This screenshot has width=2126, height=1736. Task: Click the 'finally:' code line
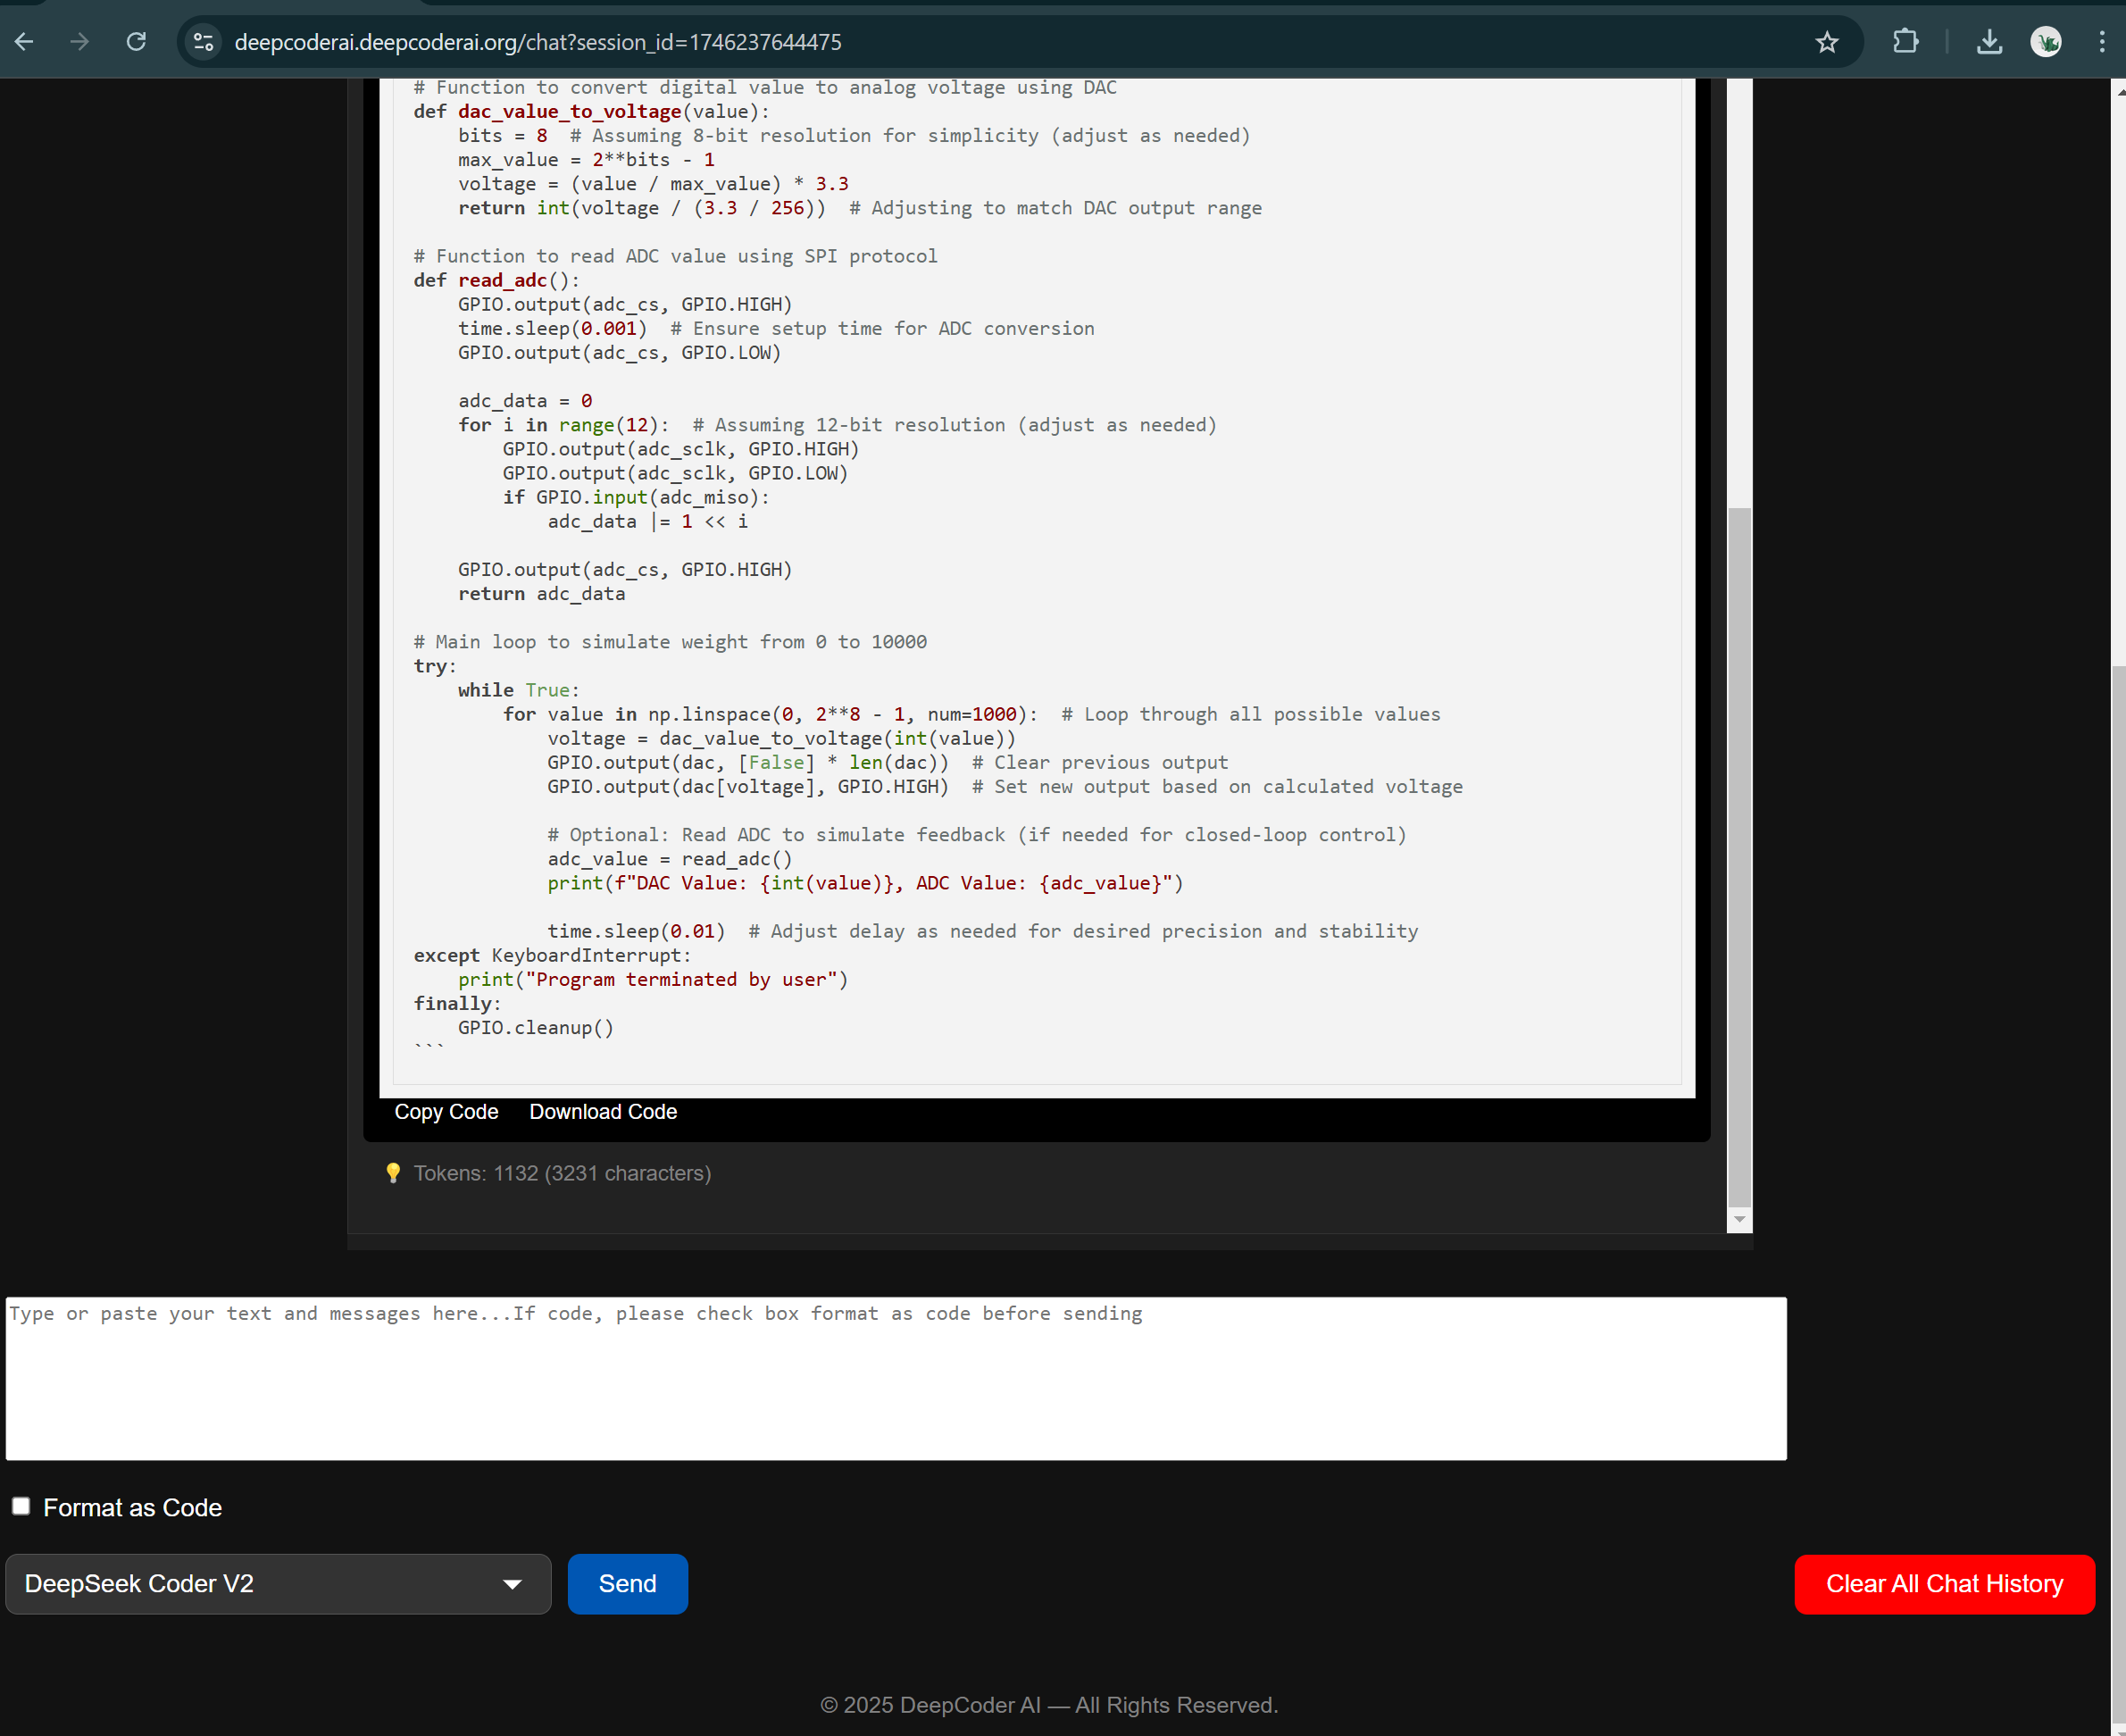pos(457,1004)
